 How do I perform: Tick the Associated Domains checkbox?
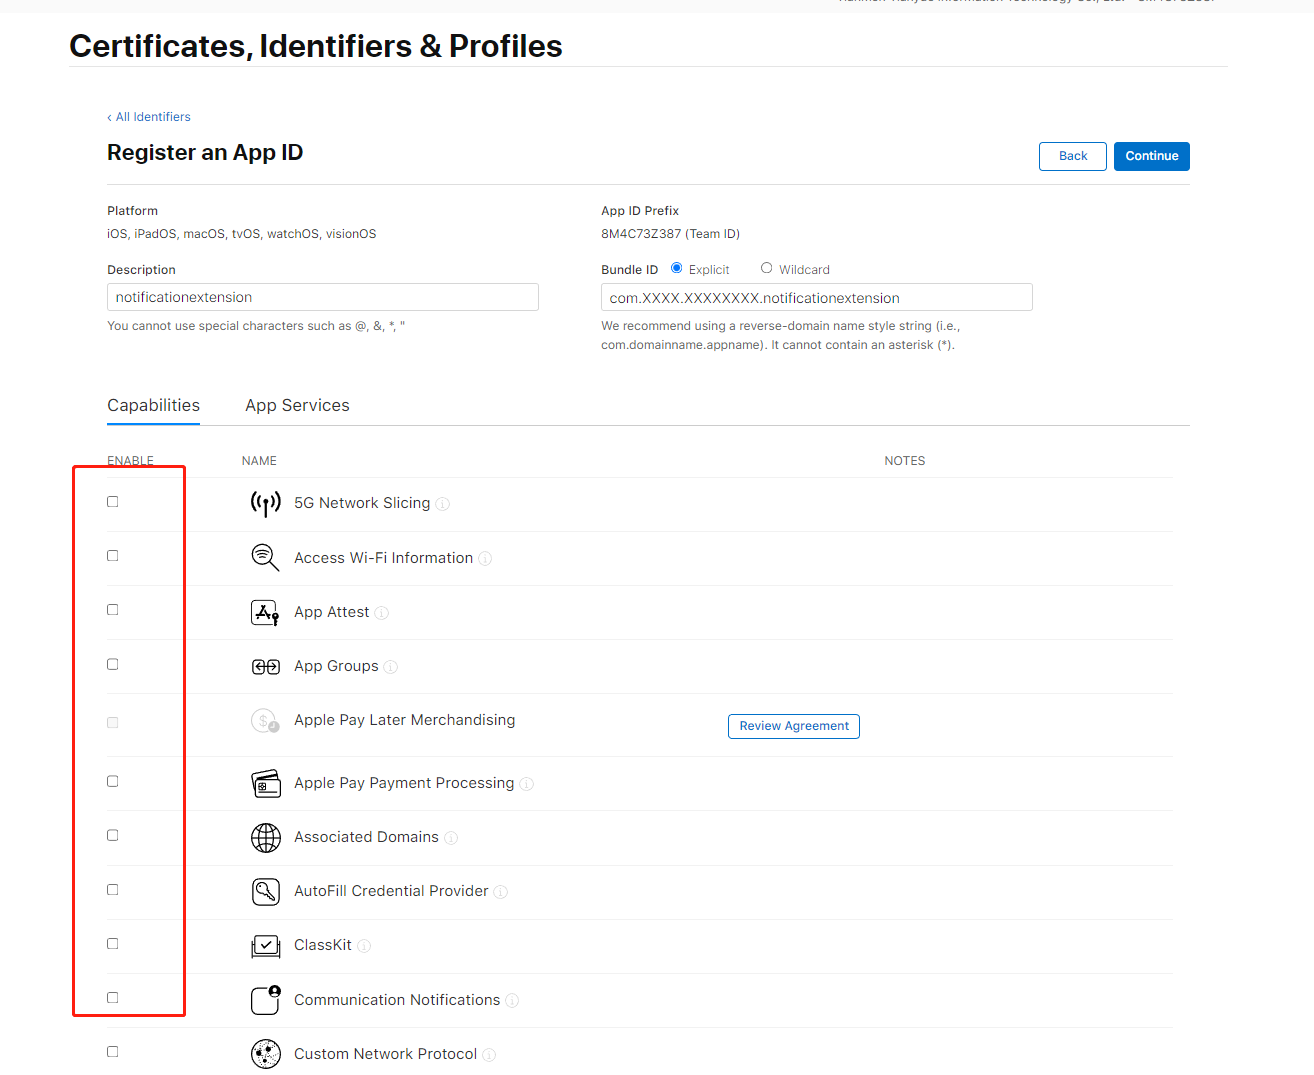click(113, 836)
